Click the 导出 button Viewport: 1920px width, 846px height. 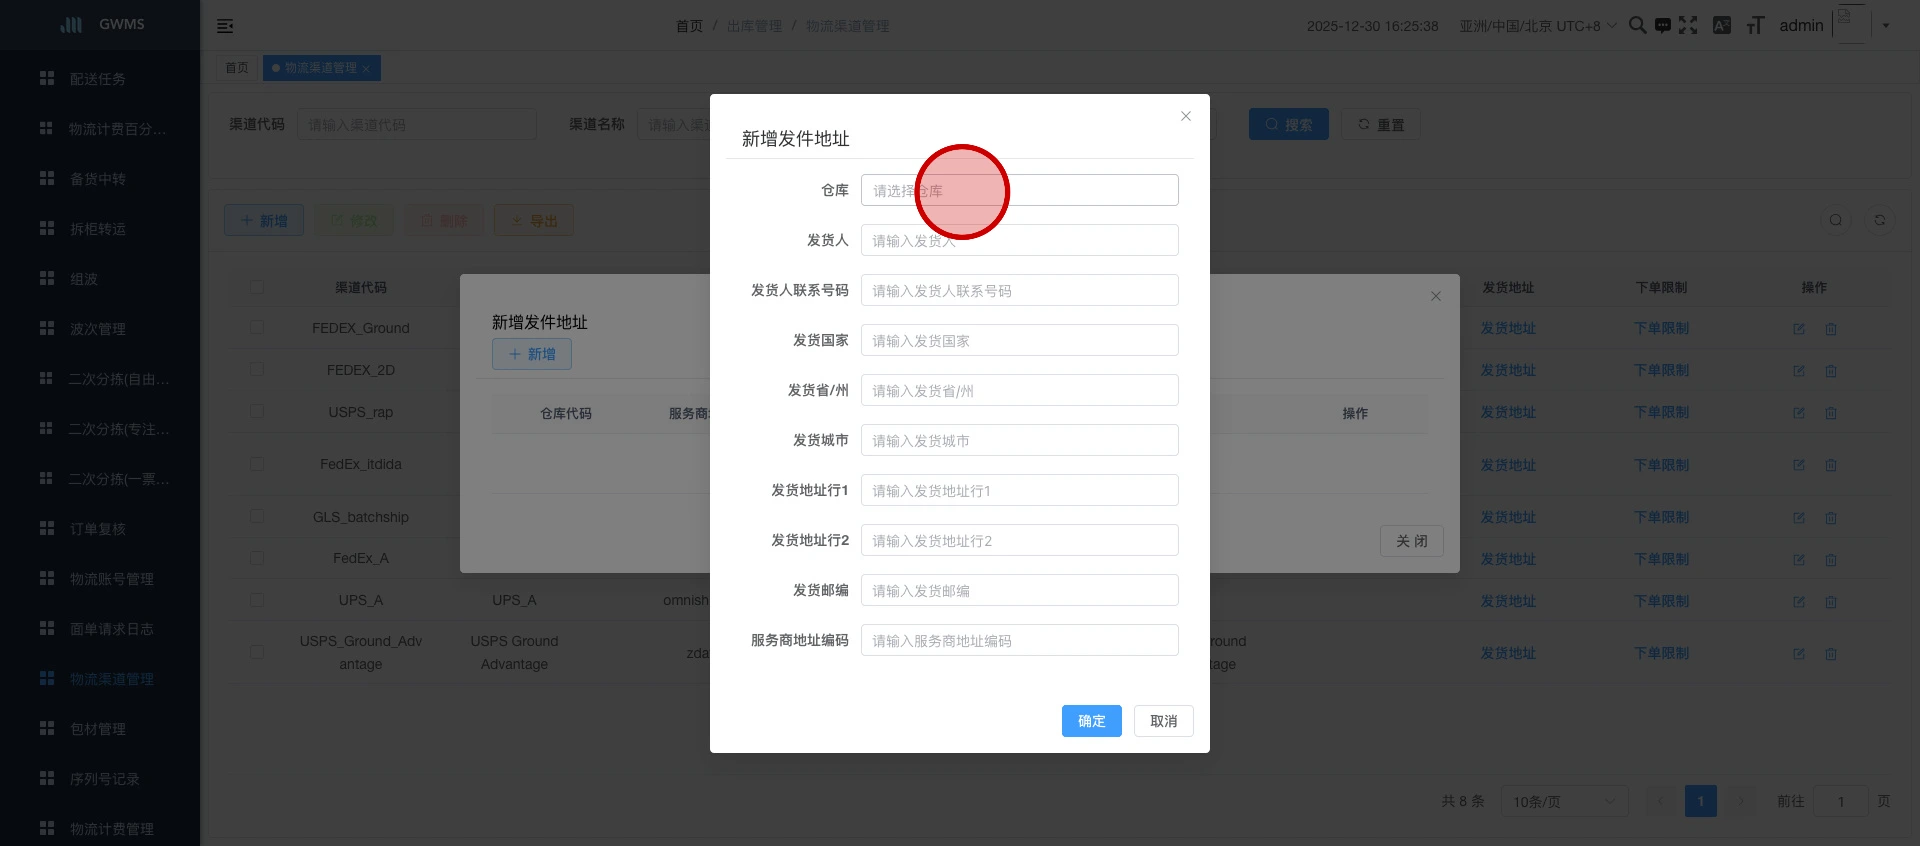pos(534,221)
